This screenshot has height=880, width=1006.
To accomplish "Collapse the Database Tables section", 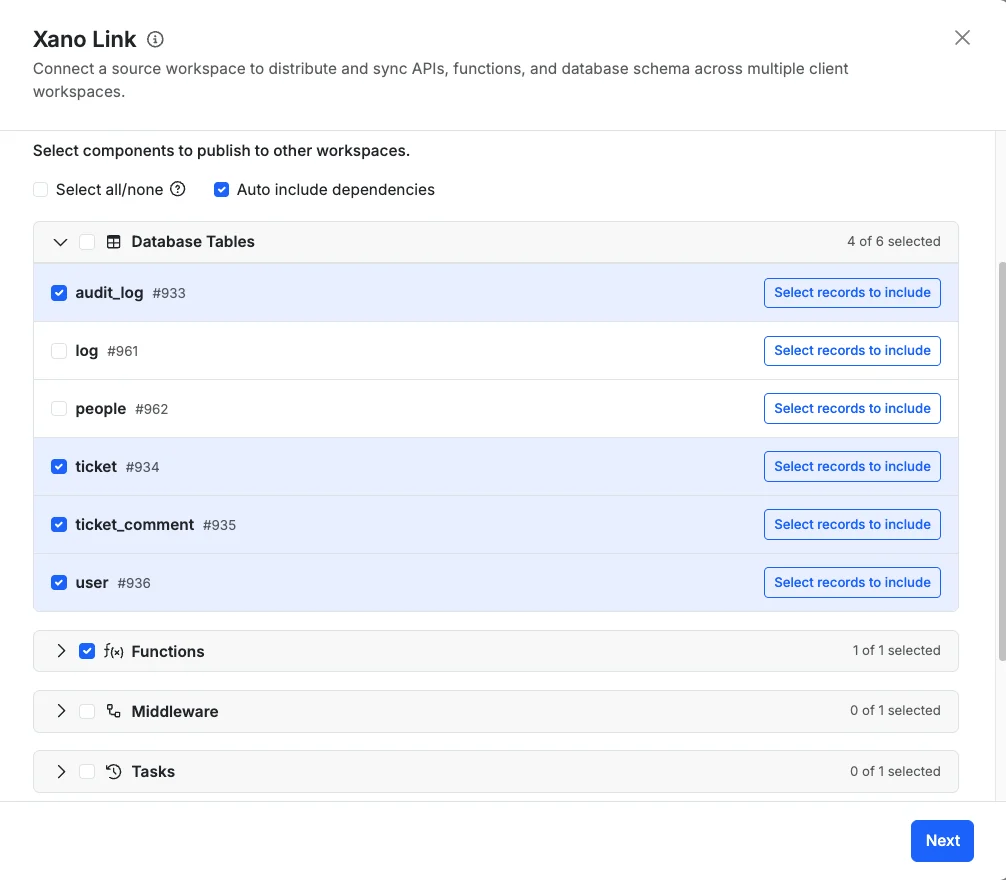I will point(60,242).
